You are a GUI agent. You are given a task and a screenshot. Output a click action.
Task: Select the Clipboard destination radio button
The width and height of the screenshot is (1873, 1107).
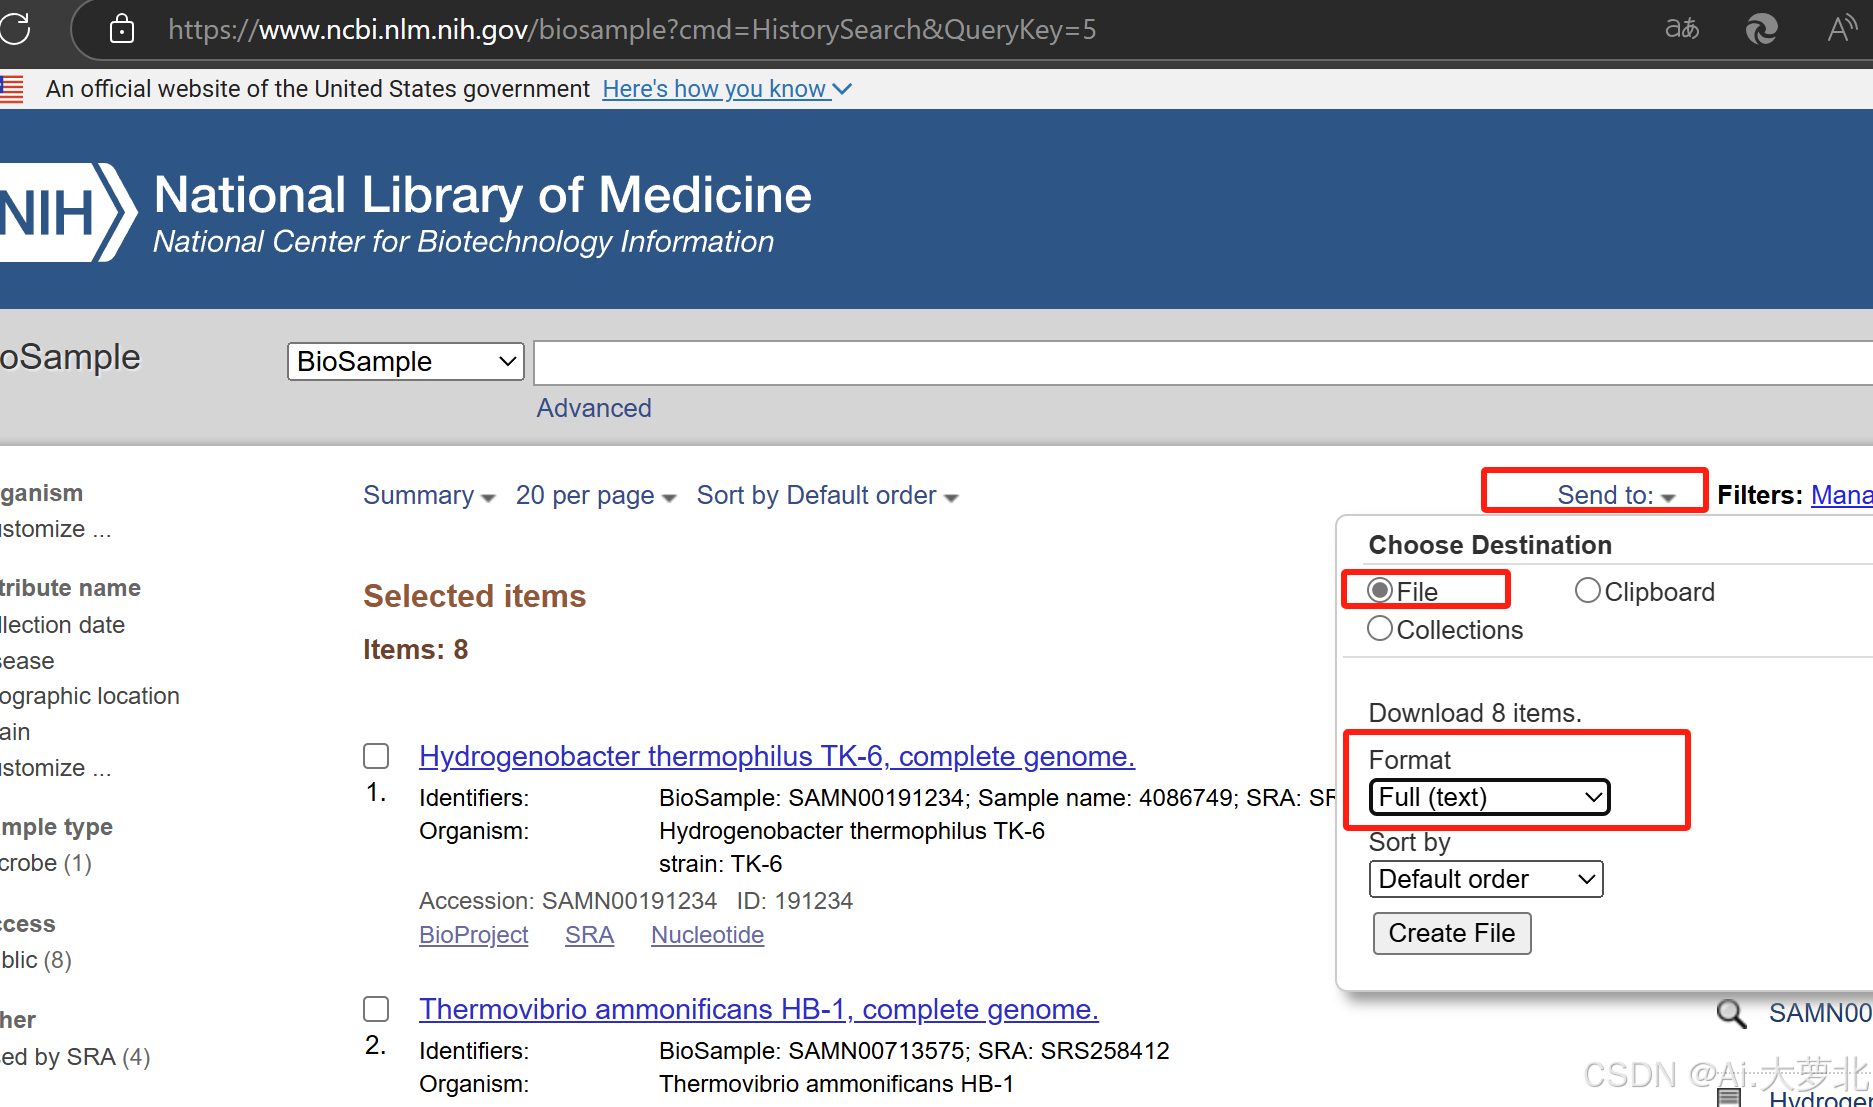point(1587,591)
